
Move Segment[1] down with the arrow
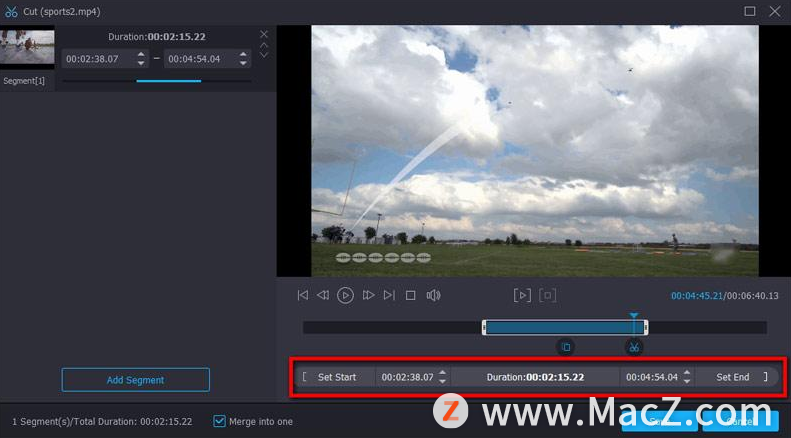pyautogui.click(x=264, y=54)
